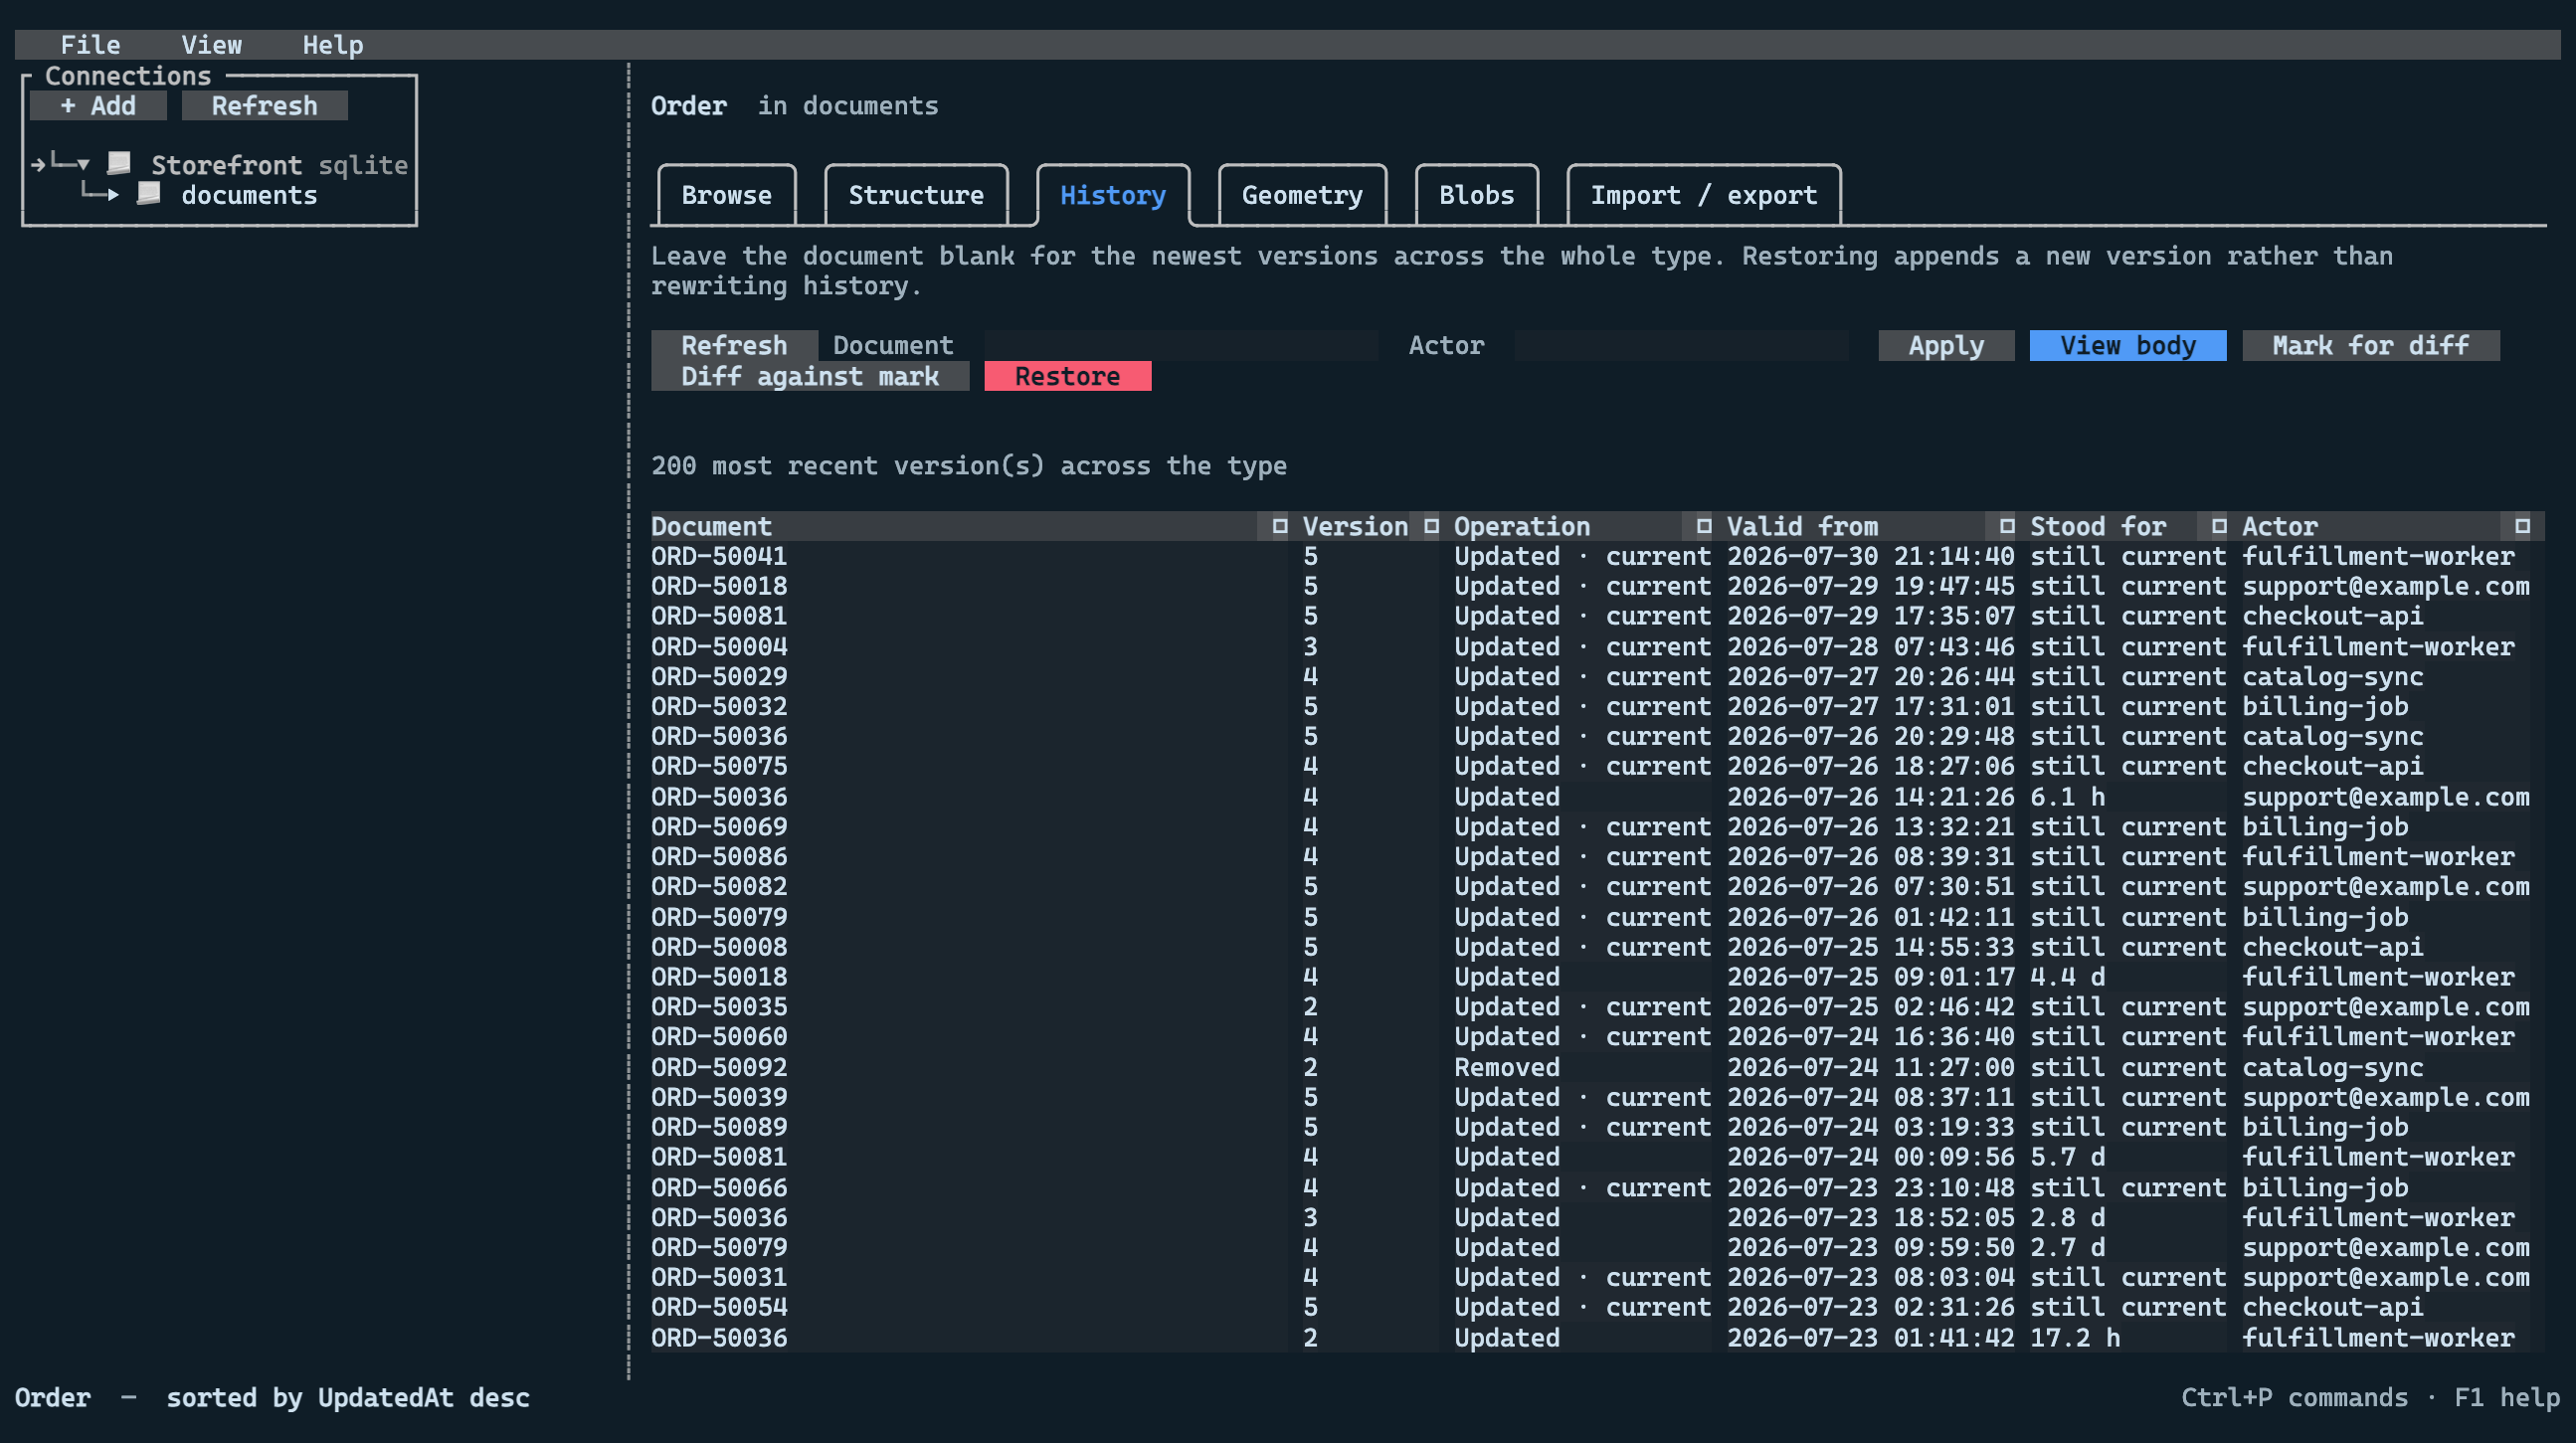Select ORD-50081 row that stood 5.7 d
Image resolution: width=2576 pixels, height=1443 pixels.
click(x=1597, y=1157)
